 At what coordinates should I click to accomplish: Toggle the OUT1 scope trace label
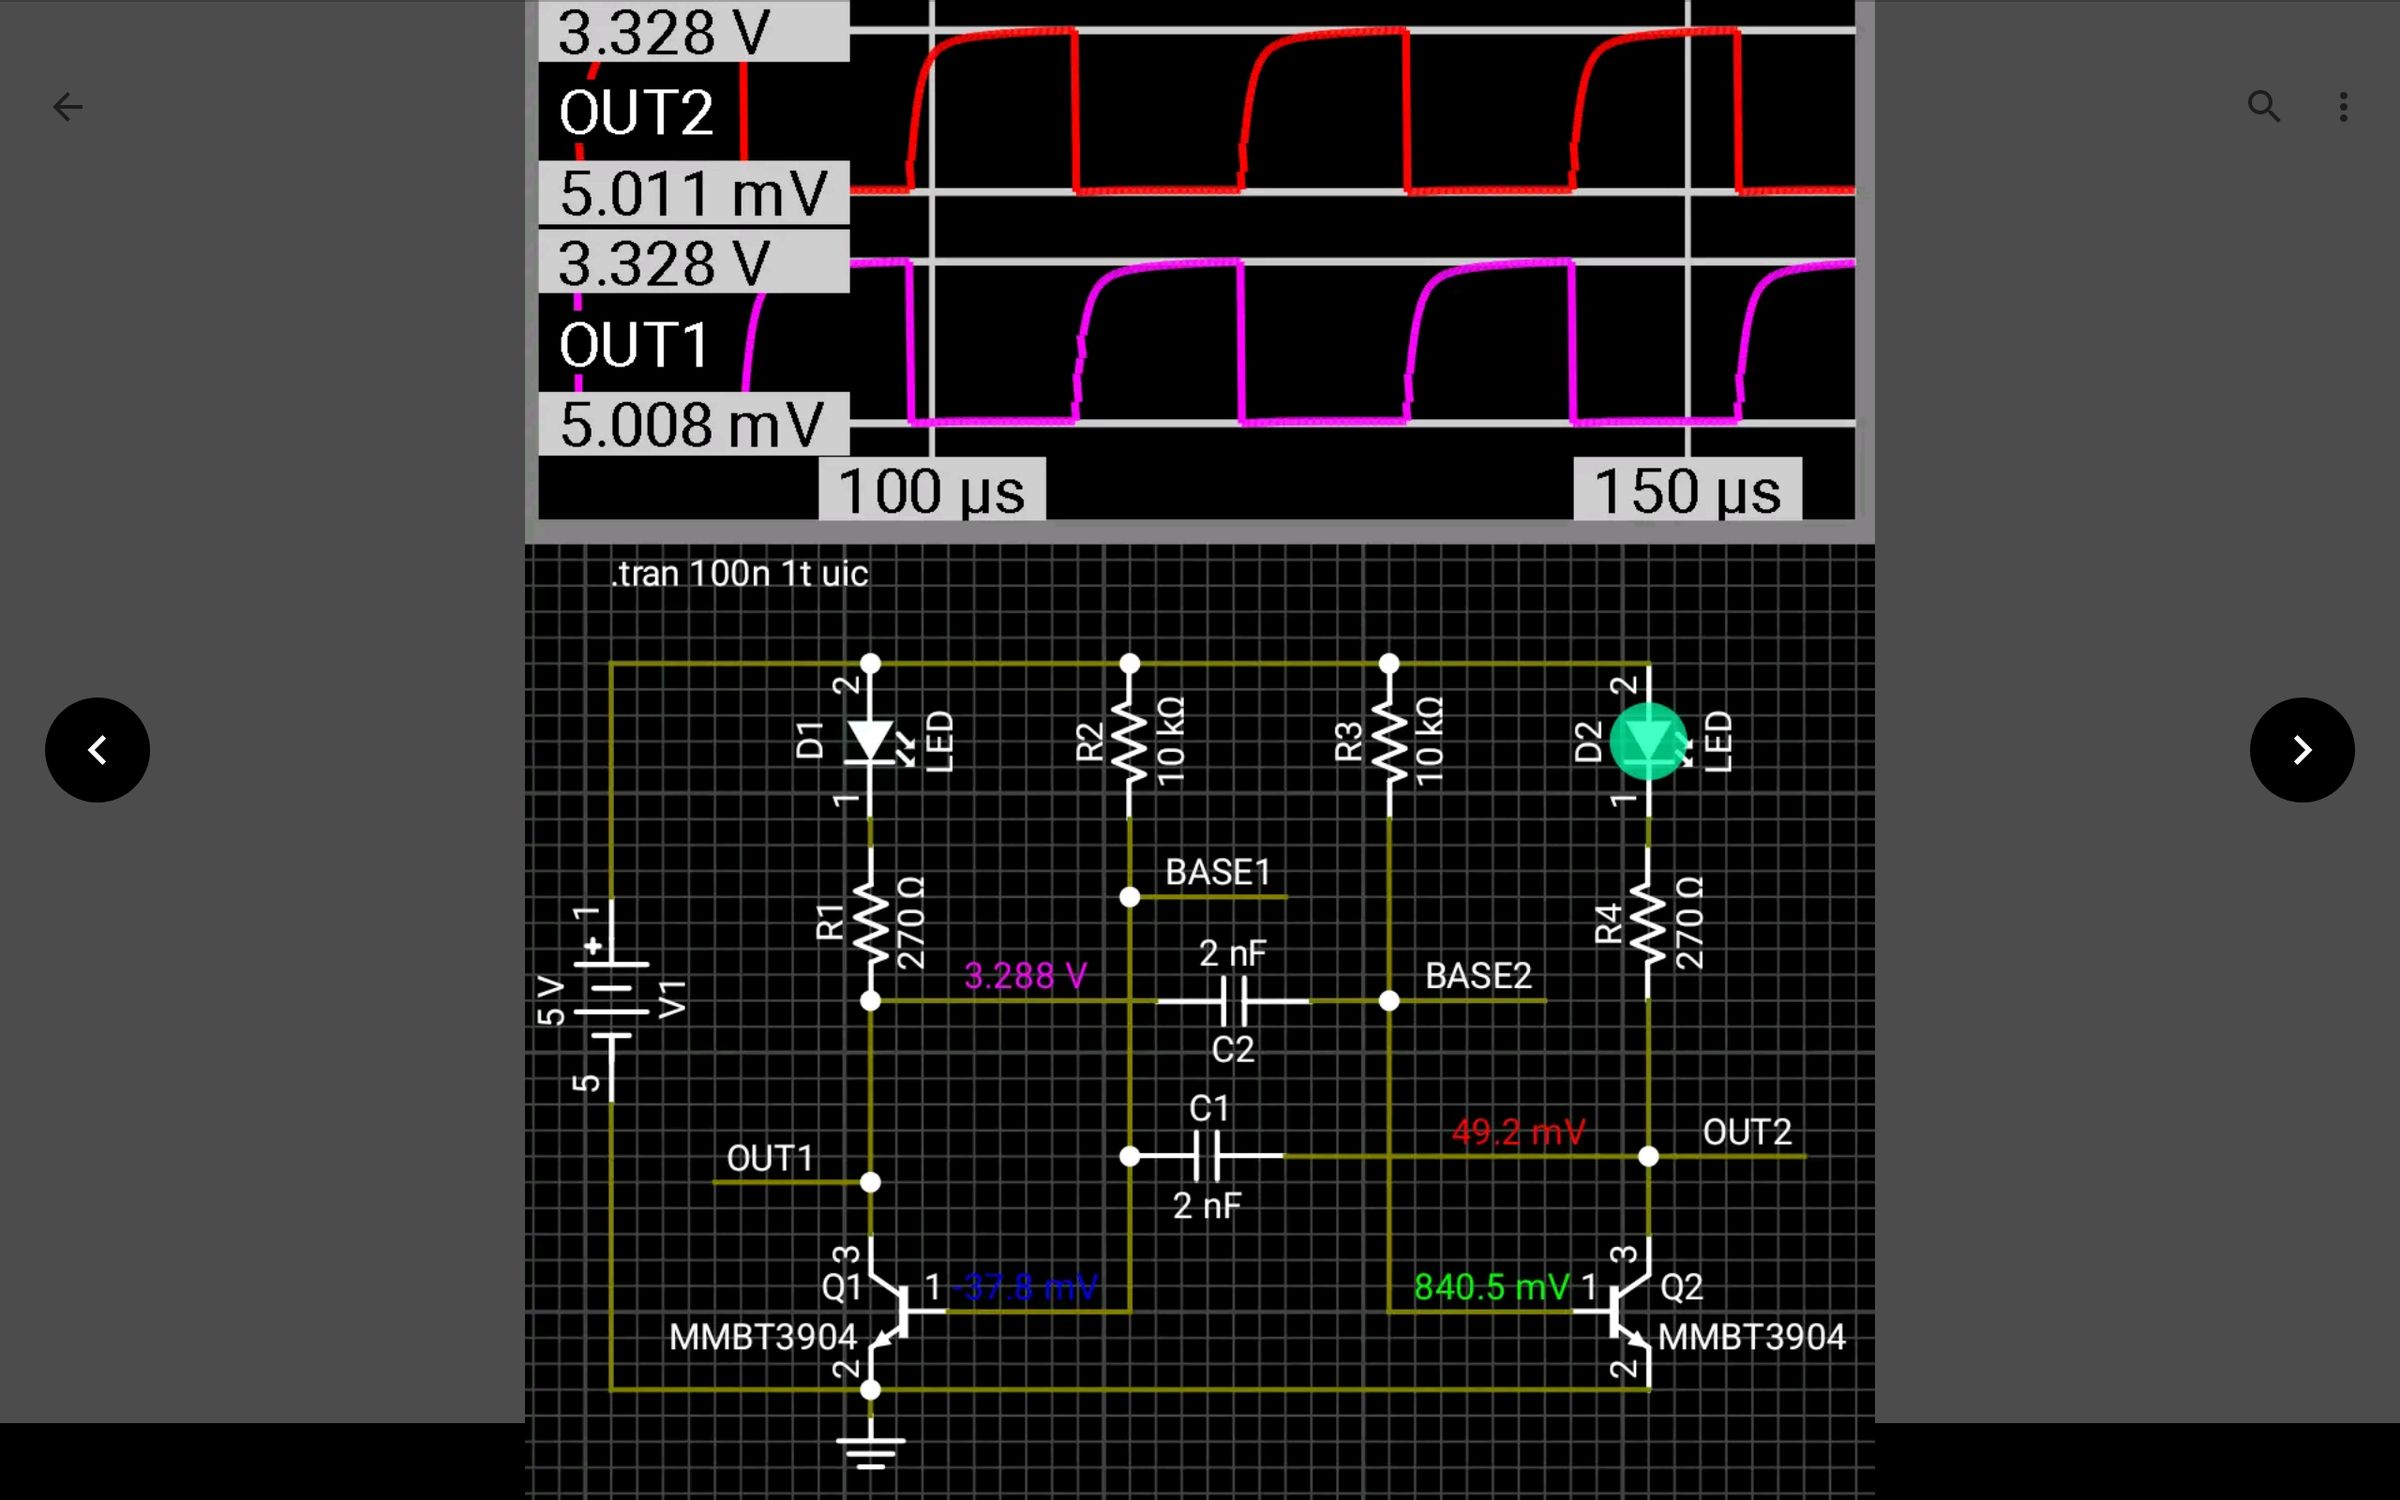point(633,343)
